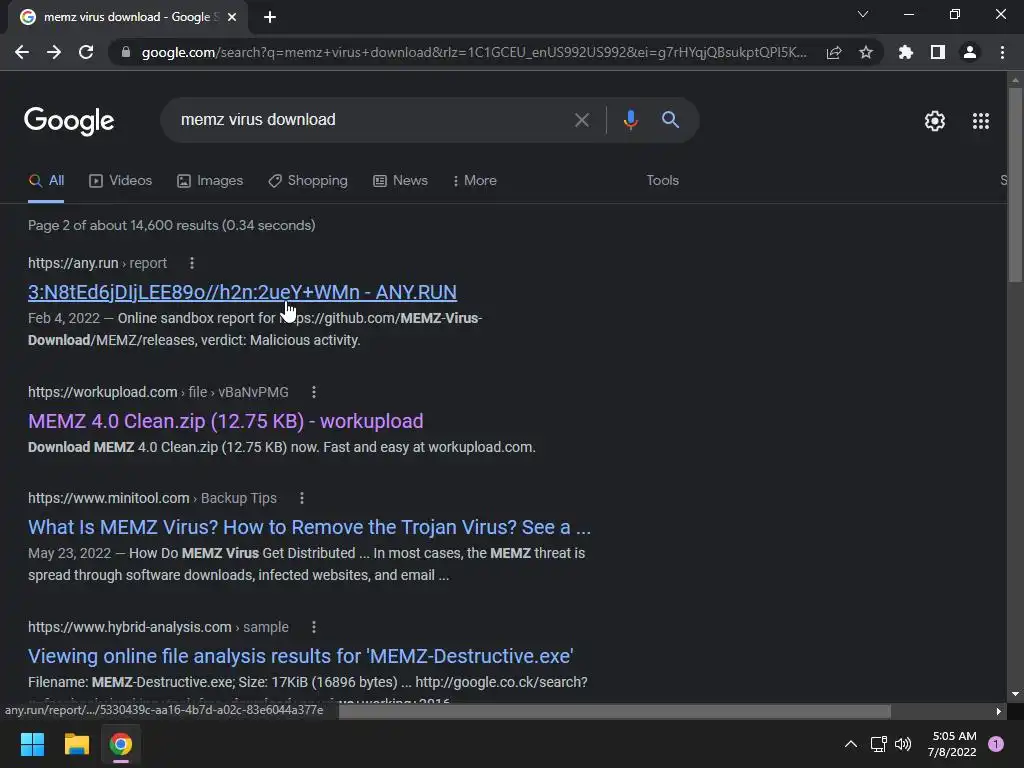Open the Chrome profile avatar
Image resolution: width=1024 pixels, height=768 pixels.
[x=970, y=52]
